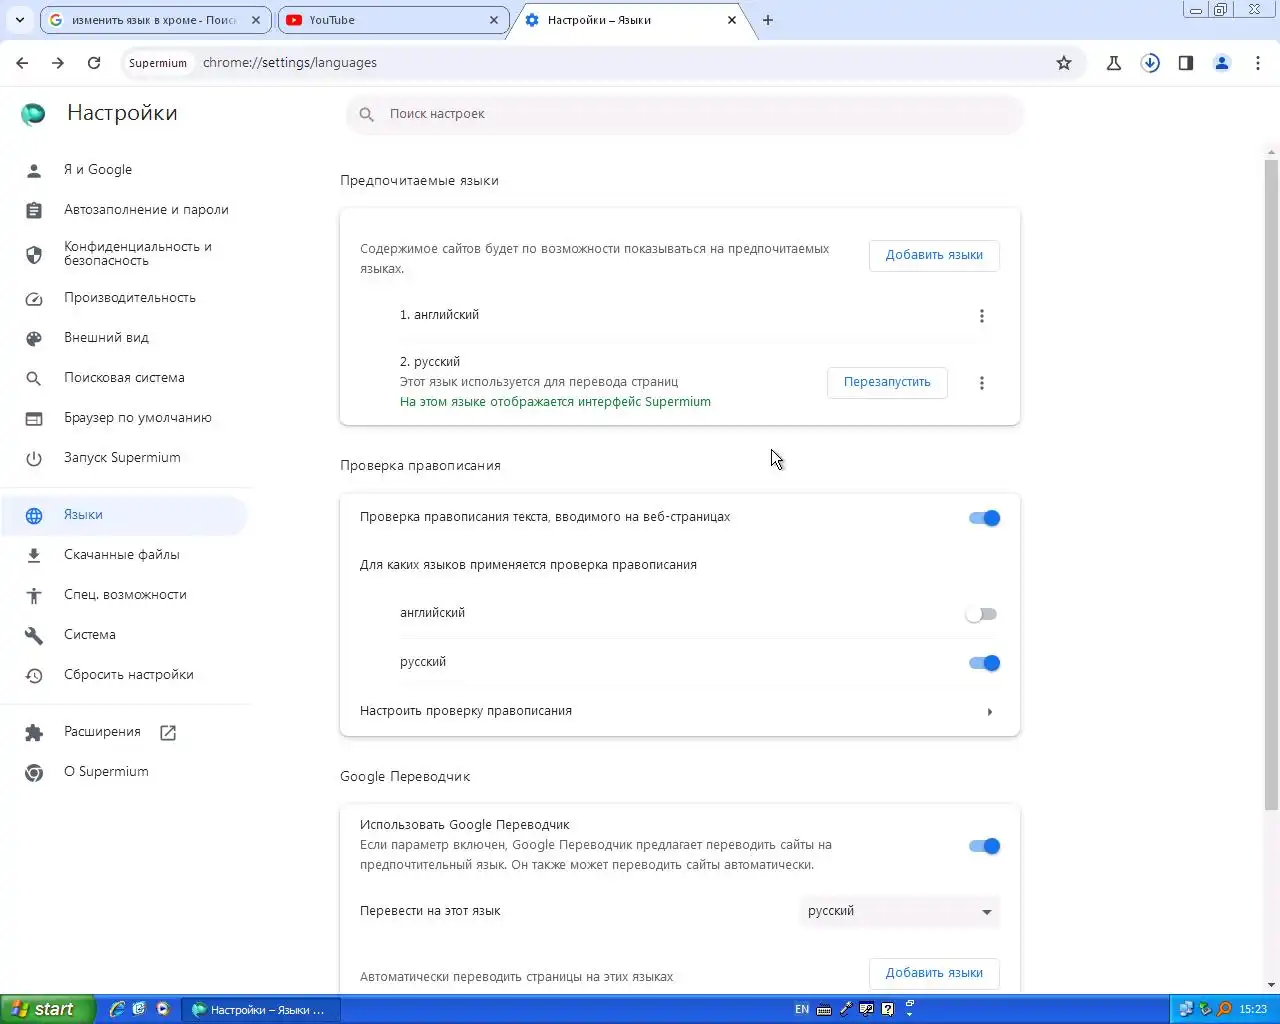This screenshot has width=1280, height=1024.
Task: Click the Перезапустить button
Action: pos(887,382)
